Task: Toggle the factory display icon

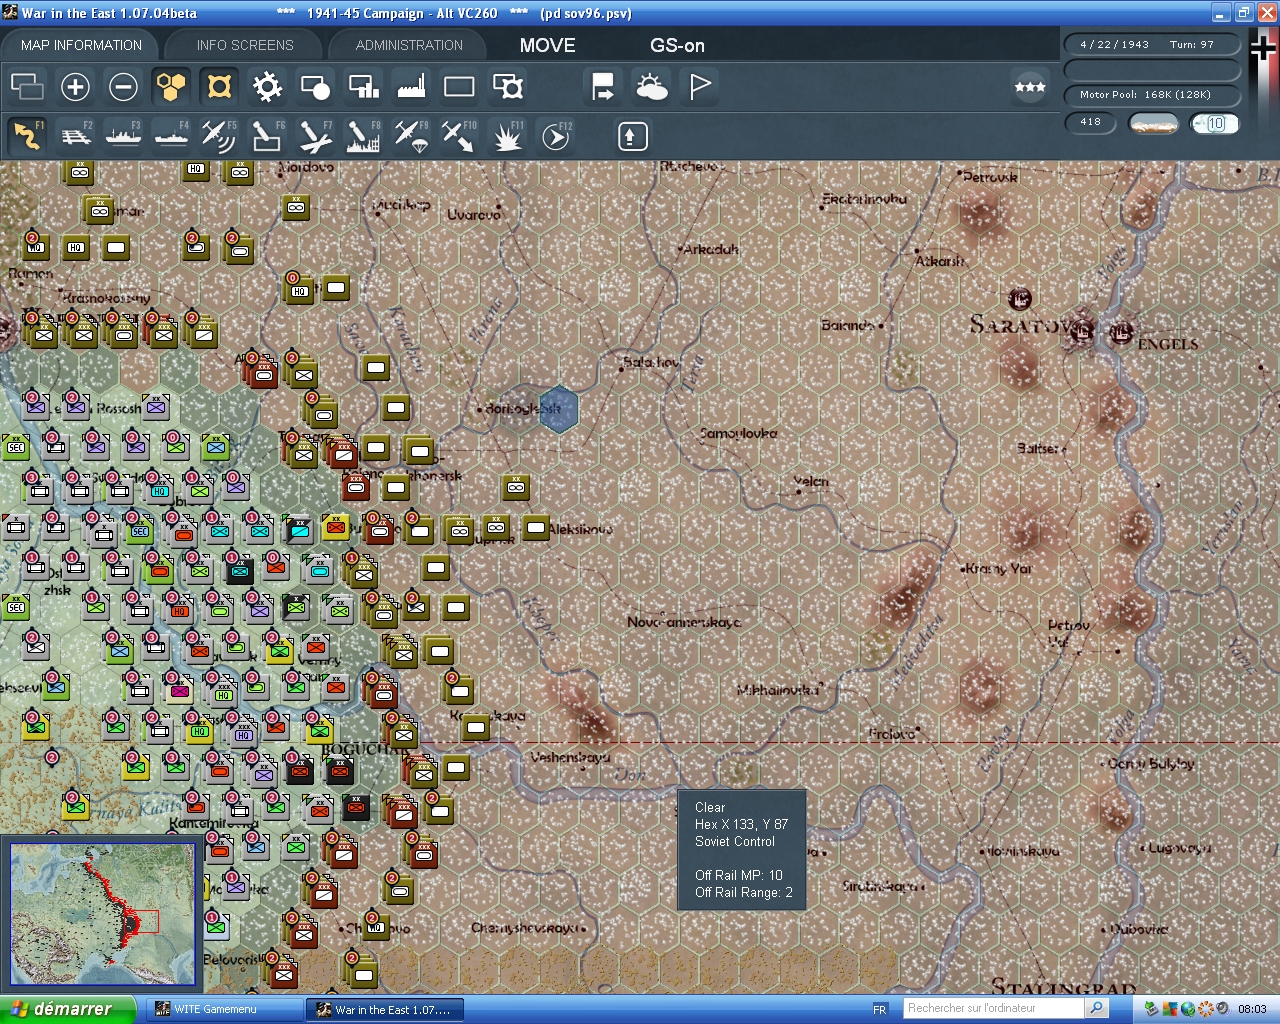Action: coord(411,87)
